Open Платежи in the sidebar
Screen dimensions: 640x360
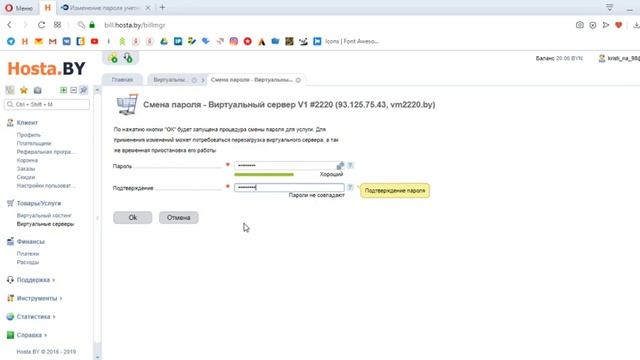click(x=28, y=254)
